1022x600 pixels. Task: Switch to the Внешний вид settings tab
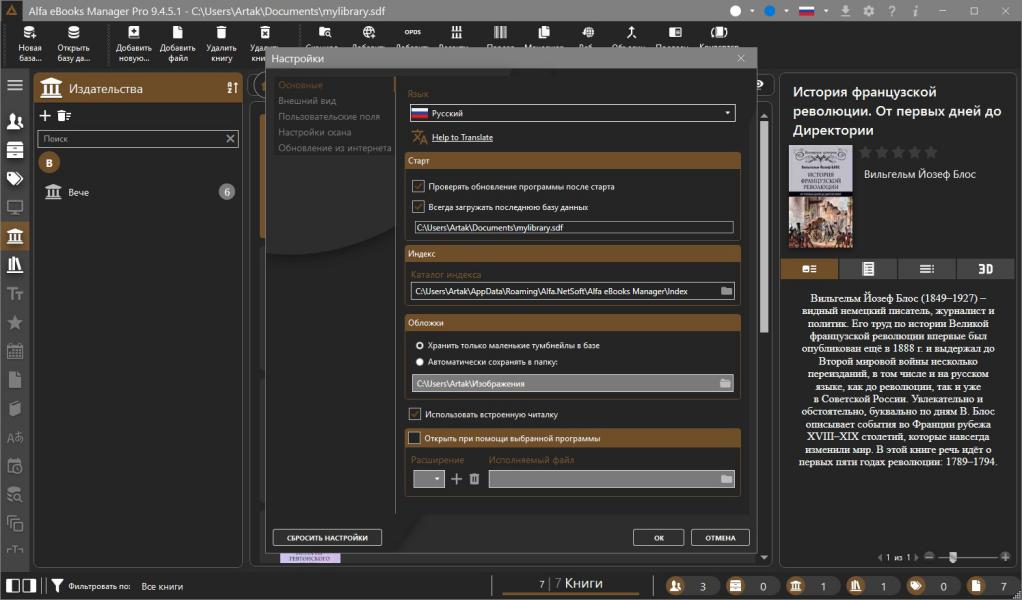(x=307, y=101)
